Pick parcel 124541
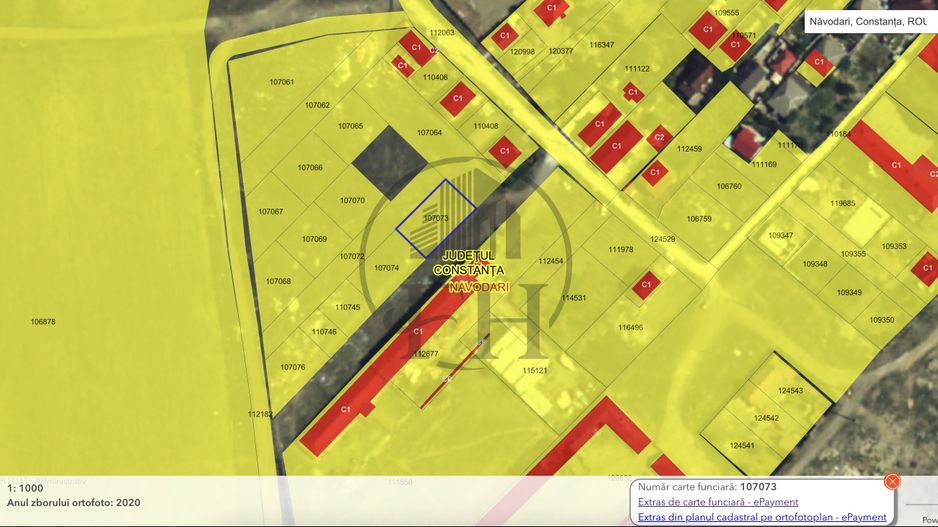 pyautogui.click(x=742, y=446)
